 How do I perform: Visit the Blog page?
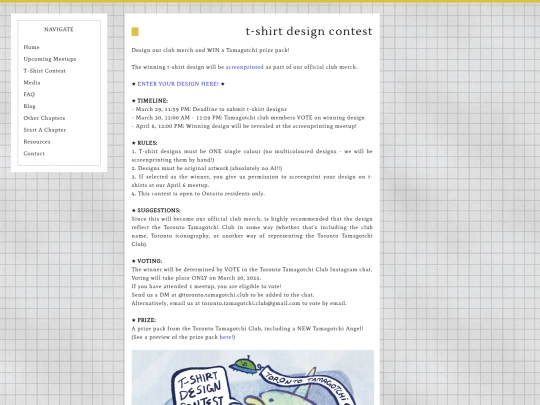point(30,106)
